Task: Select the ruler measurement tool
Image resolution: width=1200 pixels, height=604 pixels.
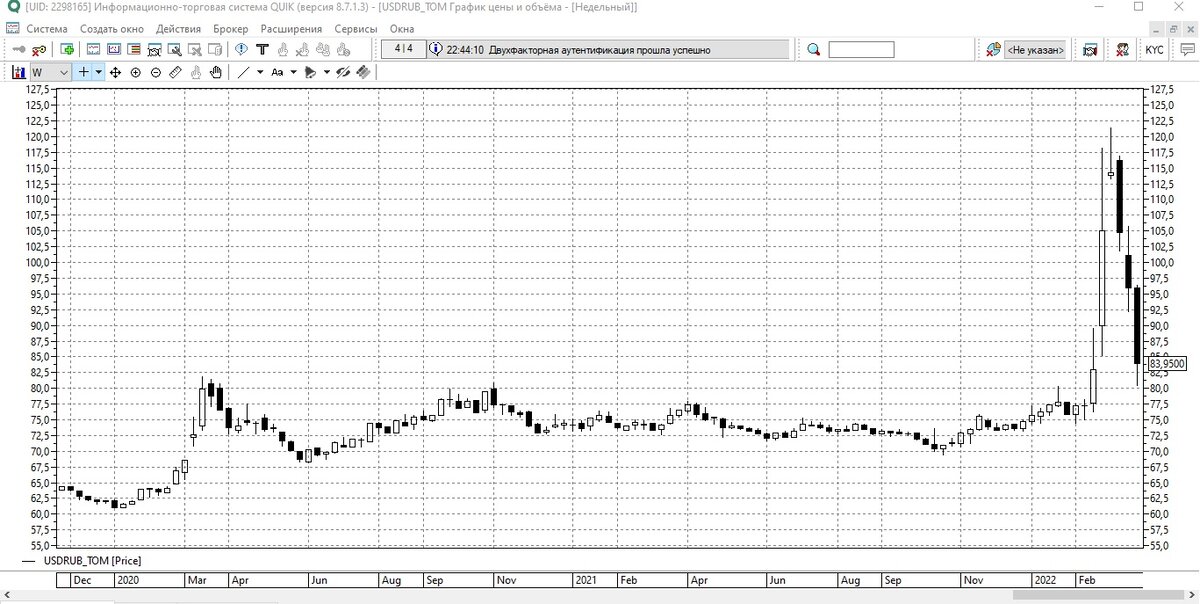Action: point(175,72)
